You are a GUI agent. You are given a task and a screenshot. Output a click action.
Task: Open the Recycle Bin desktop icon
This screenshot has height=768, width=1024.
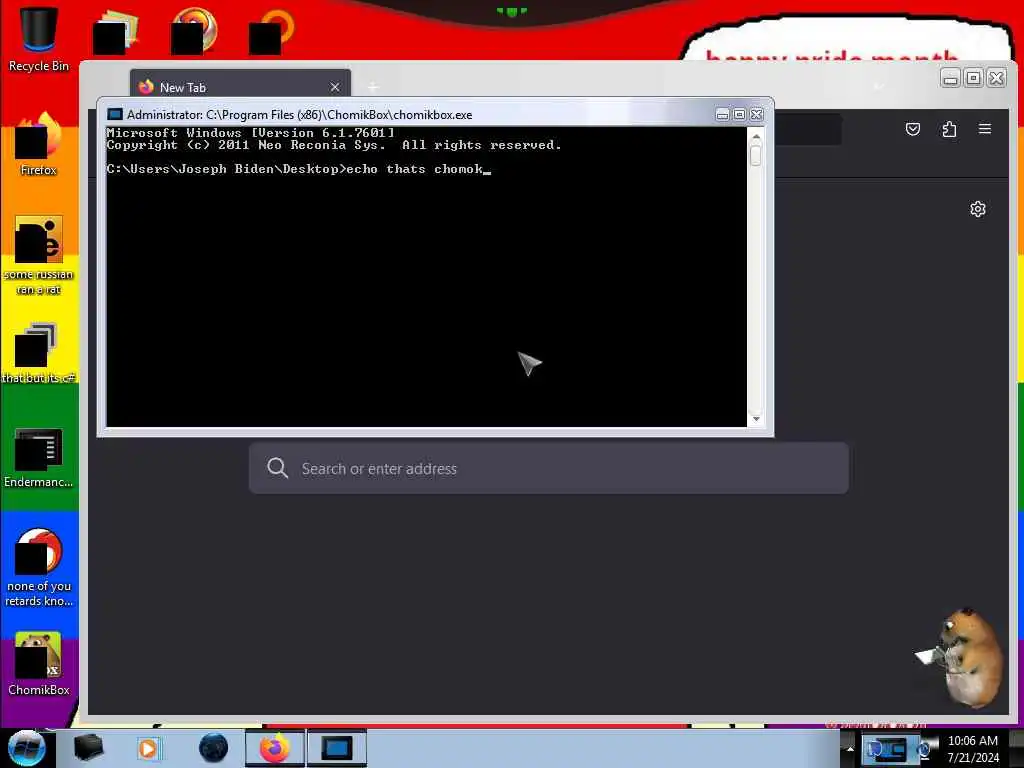point(39,38)
